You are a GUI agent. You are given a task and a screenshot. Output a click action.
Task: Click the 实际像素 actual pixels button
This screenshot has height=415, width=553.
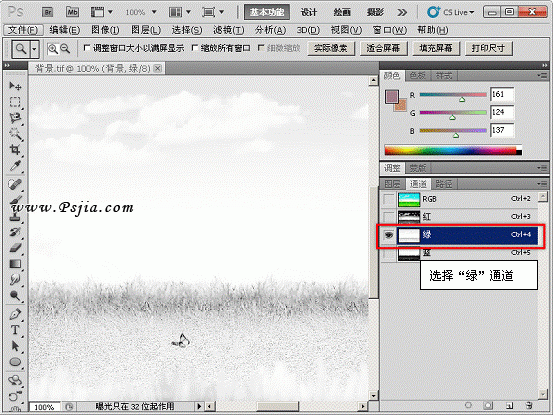tap(330, 48)
